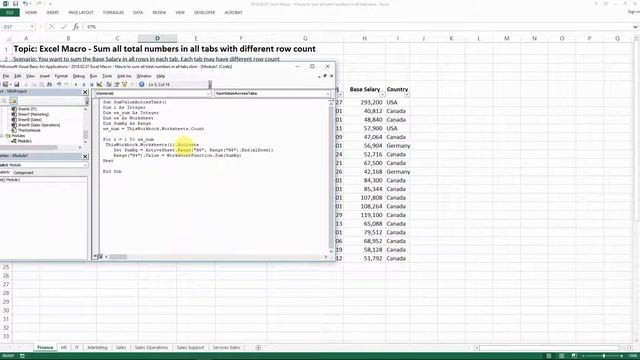
Task: Click the Undo icon in the VBA toolbar
Action: 59,84
